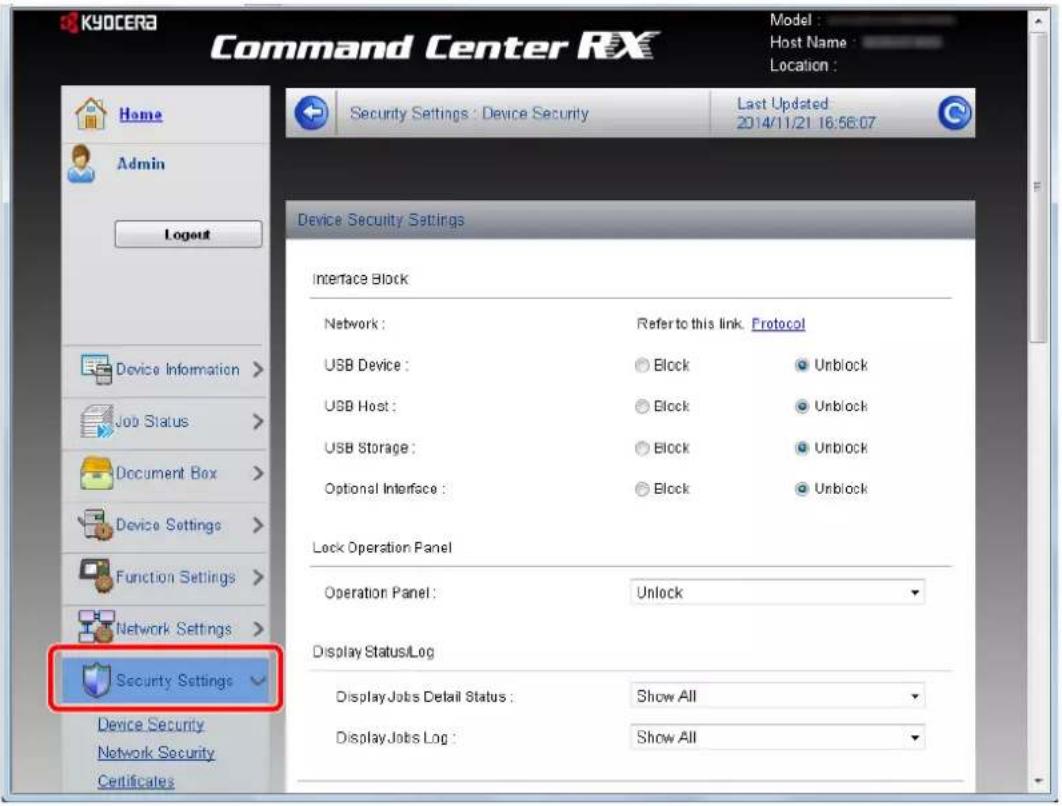Expand Device Information chevron
Screen dimensions: 1062x806
tap(257, 370)
